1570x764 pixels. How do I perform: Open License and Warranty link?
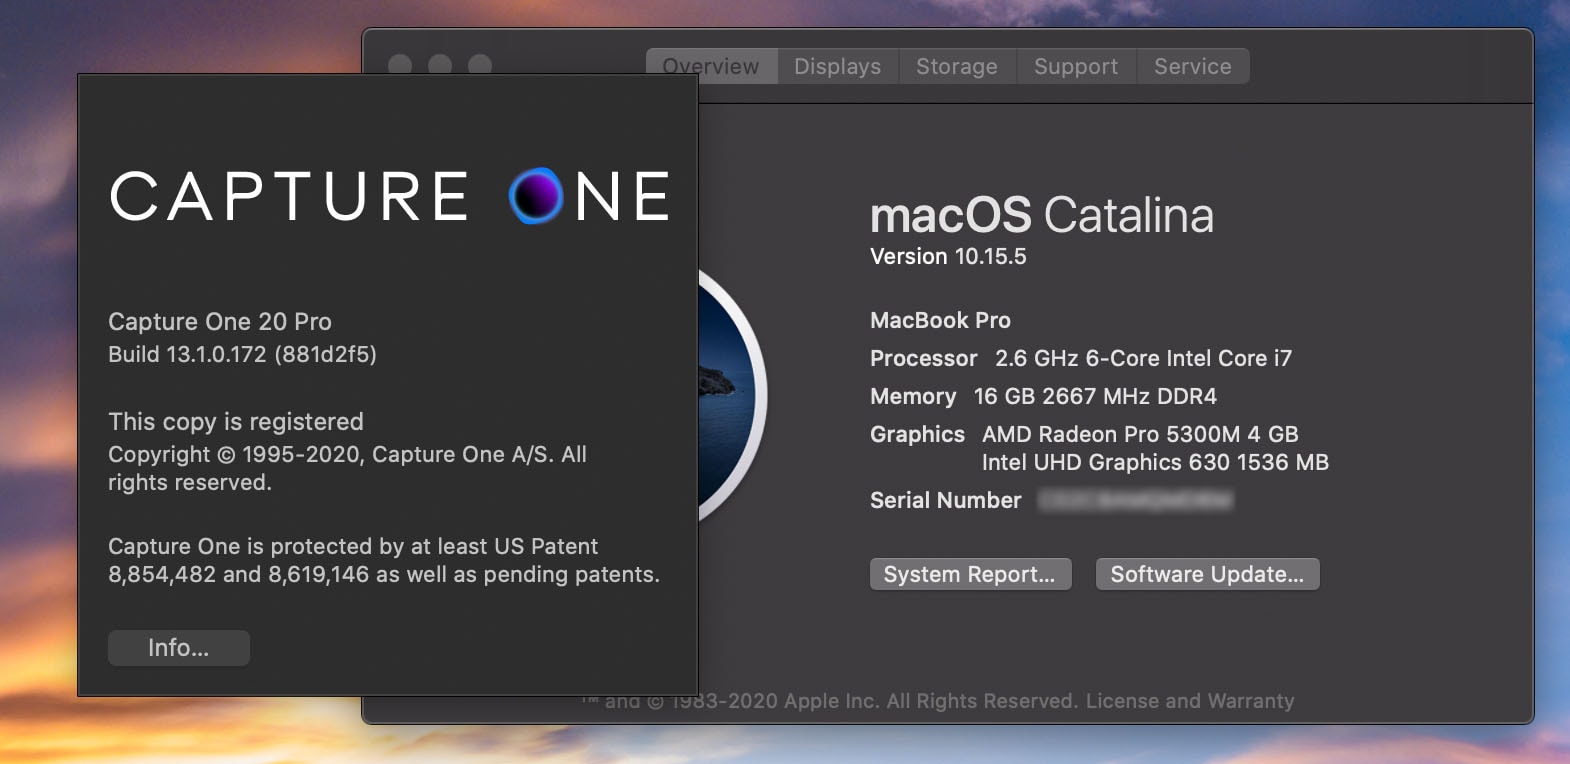tap(1190, 701)
